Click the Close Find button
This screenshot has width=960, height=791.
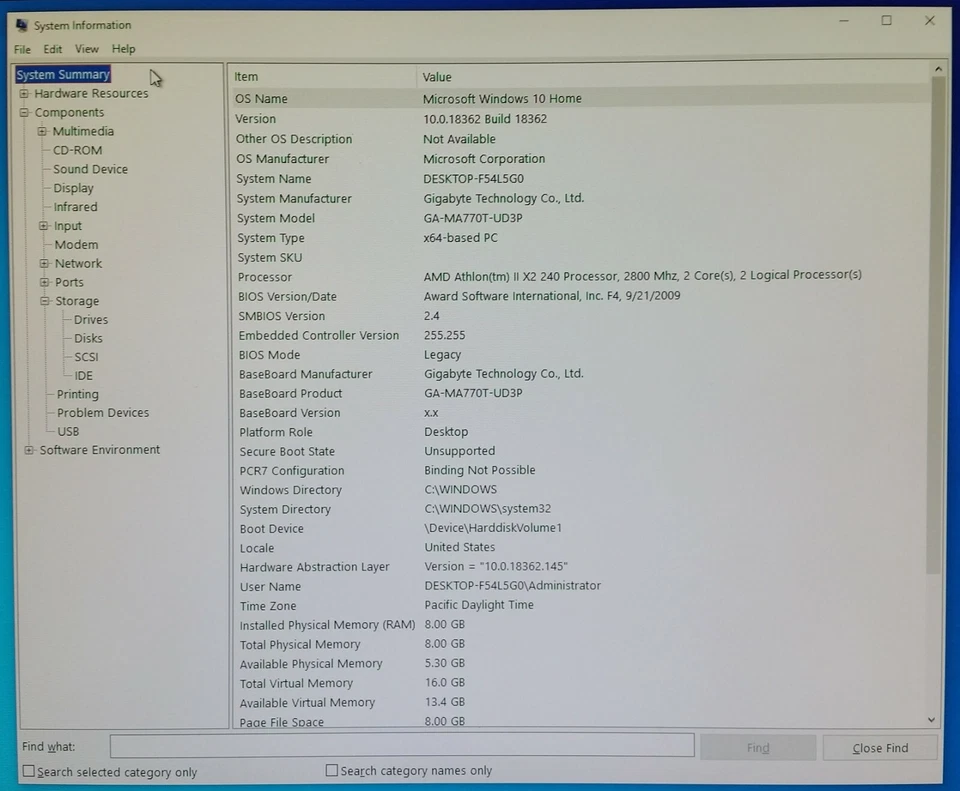[880, 746]
